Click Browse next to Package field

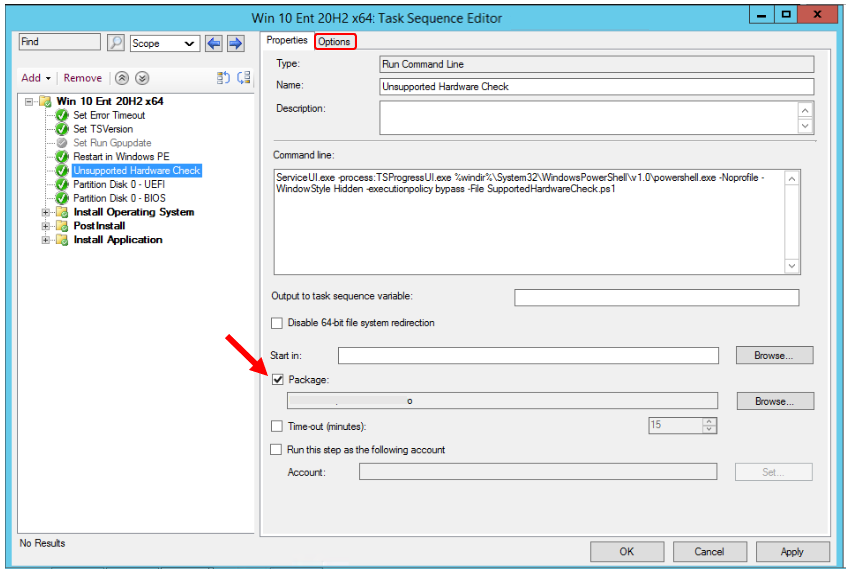tap(775, 402)
